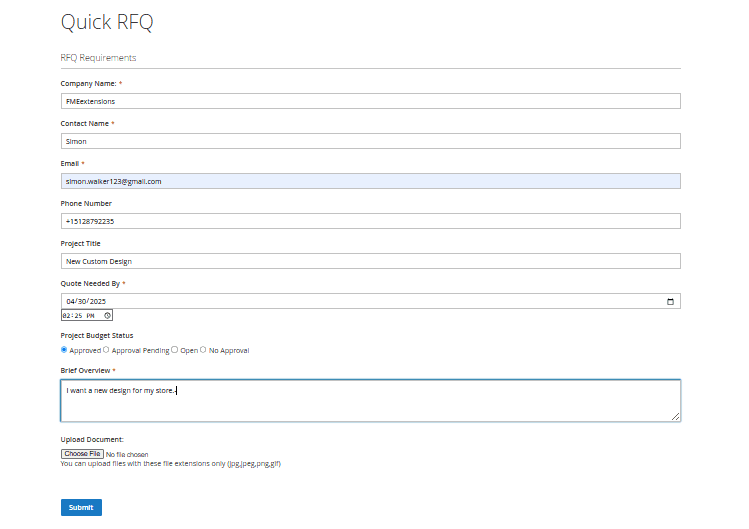Click the 02:25 PM time input

click(x=87, y=315)
